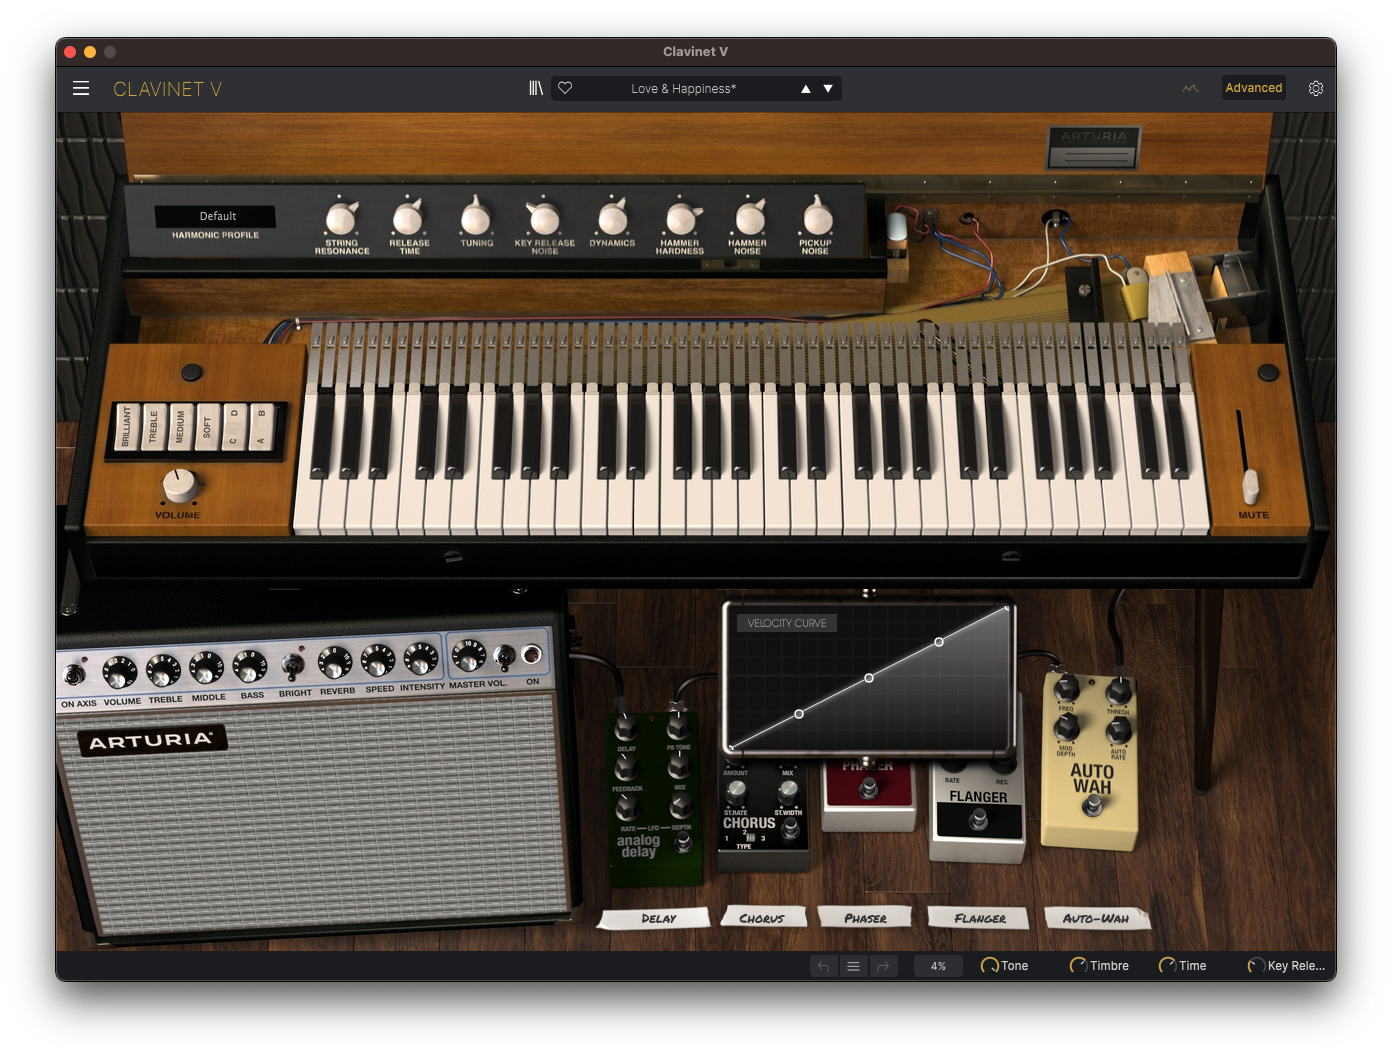Open the preset browser library icon
This screenshot has height=1055, width=1392.
tap(536, 88)
